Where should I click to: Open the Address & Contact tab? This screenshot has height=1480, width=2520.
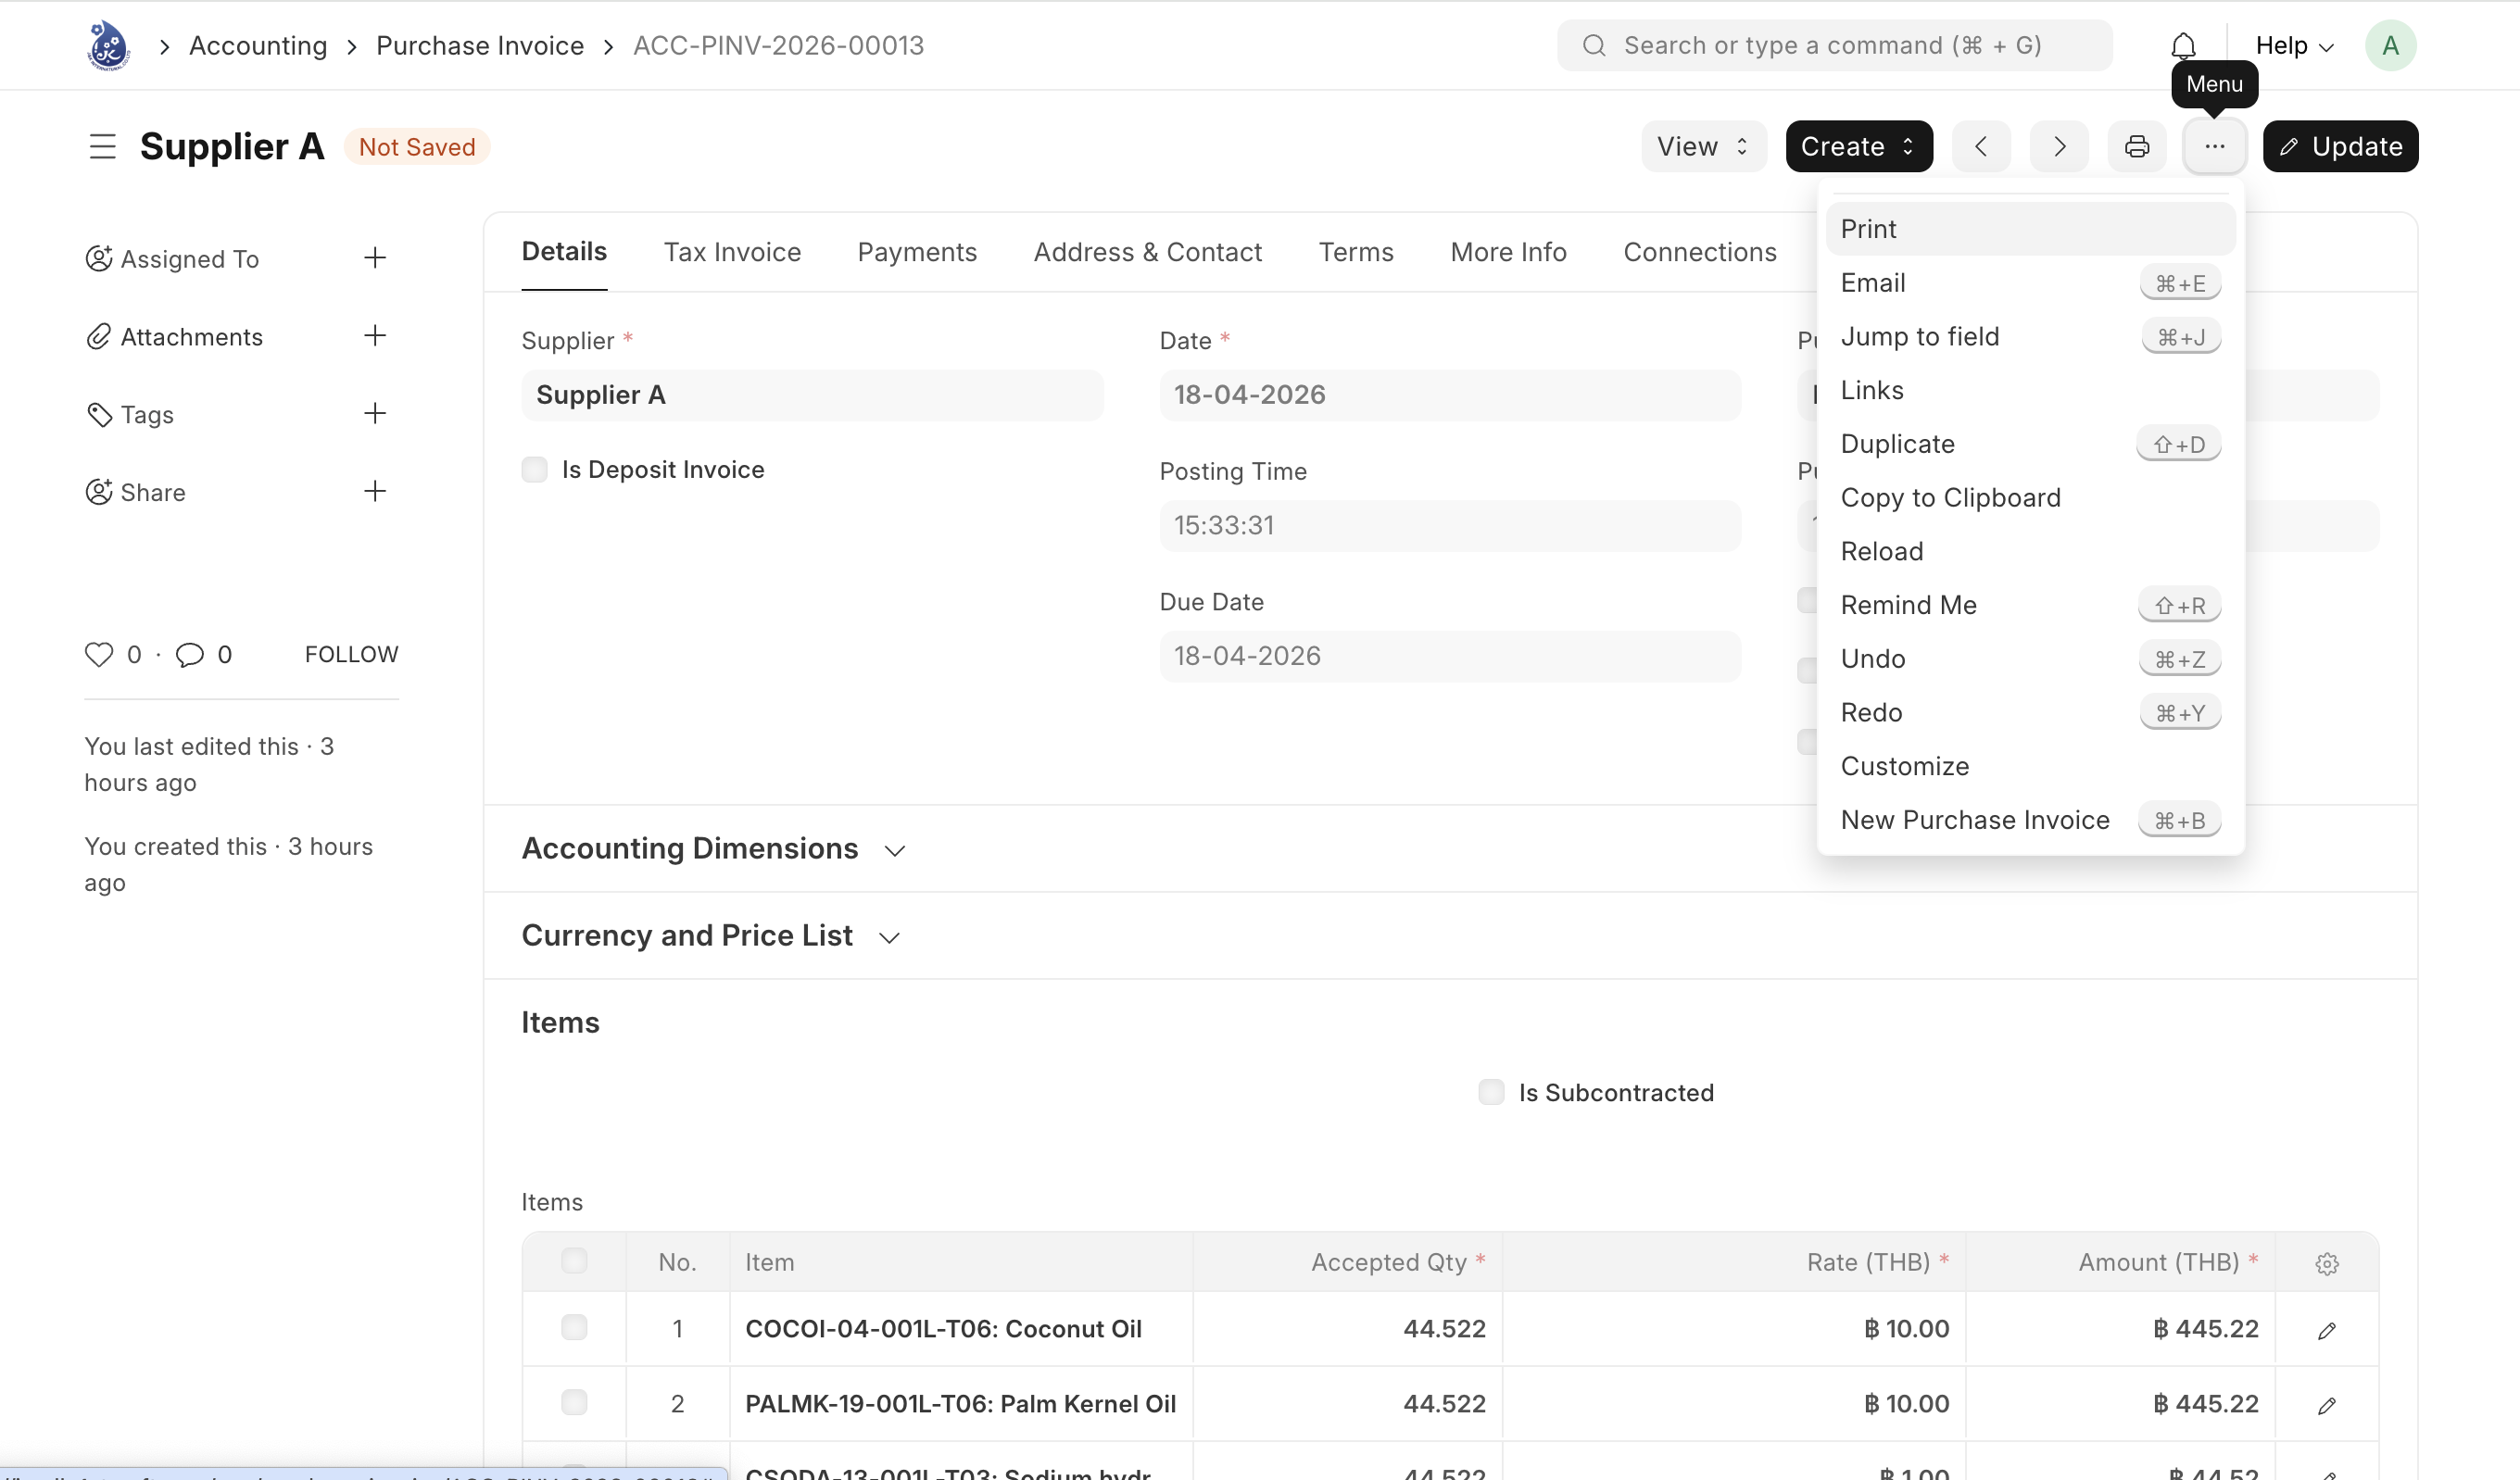click(1147, 252)
